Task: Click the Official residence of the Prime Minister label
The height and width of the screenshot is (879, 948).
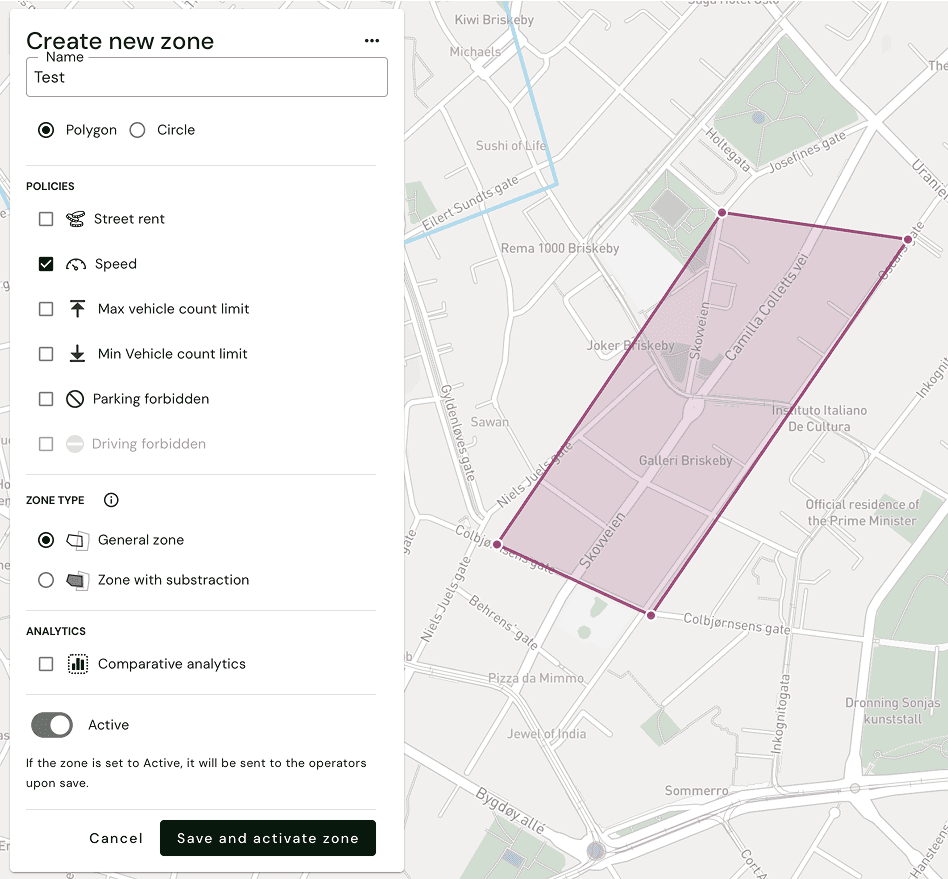Action: (862, 513)
